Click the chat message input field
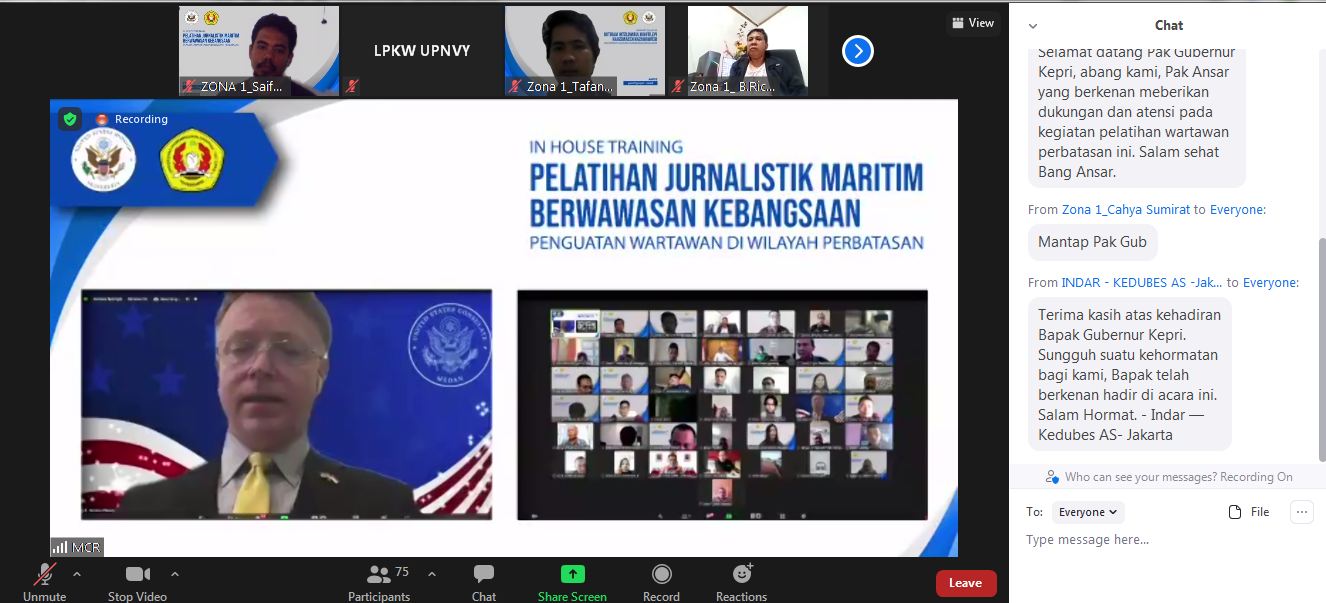Image resolution: width=1326 pixels, height=603 pixels. (1160, 540)
